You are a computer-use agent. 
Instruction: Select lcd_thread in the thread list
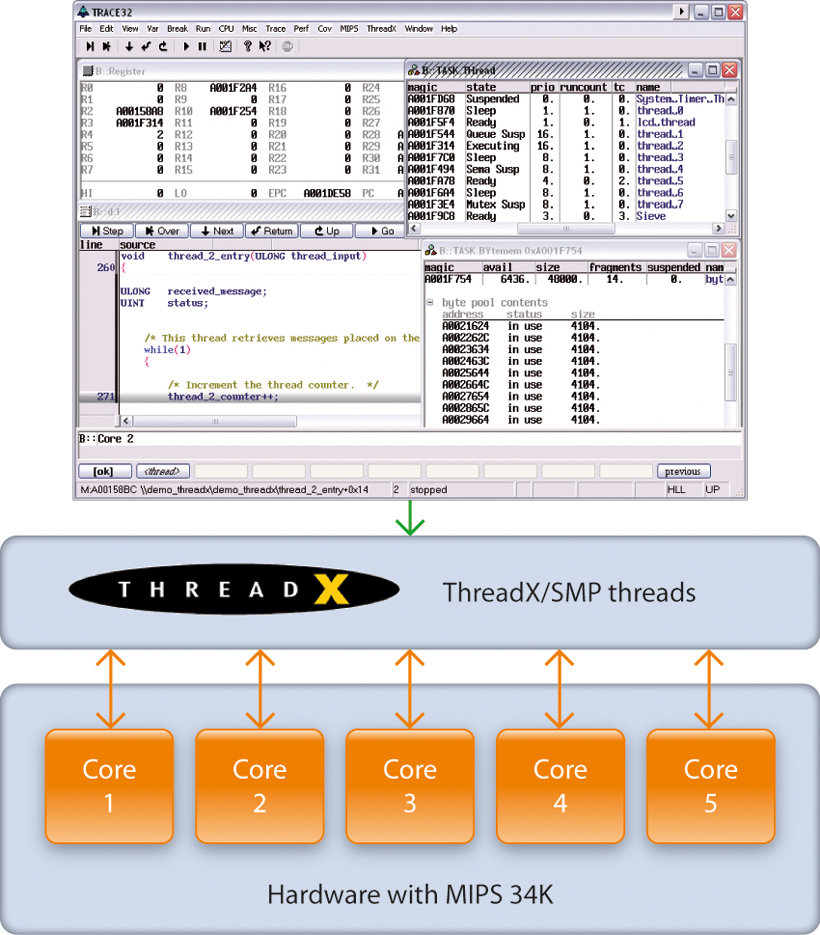coord(666,122)
